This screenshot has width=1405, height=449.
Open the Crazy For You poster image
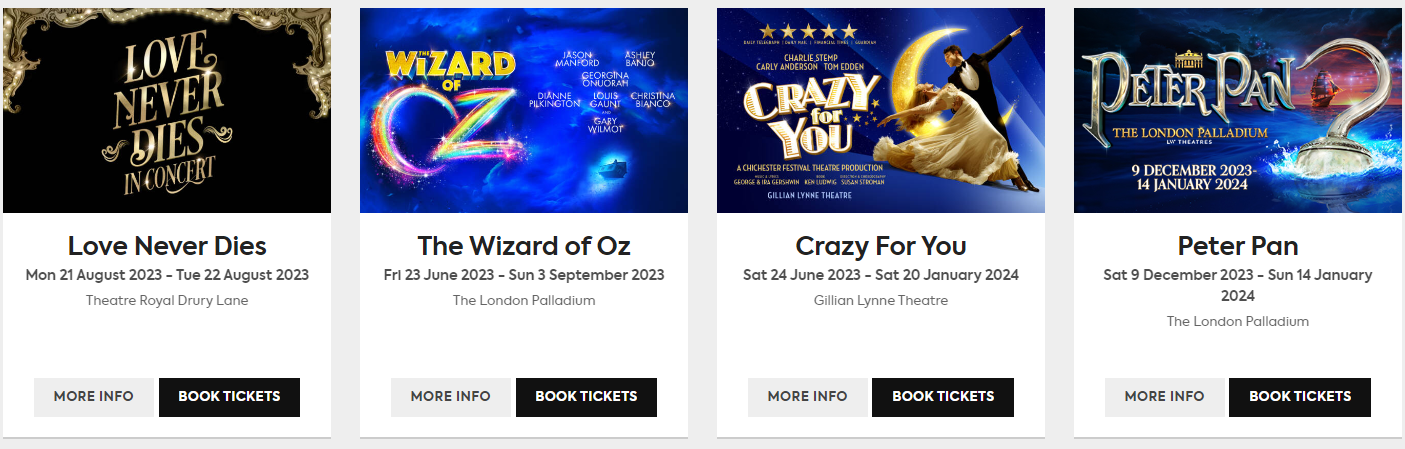tap(881, 110)
